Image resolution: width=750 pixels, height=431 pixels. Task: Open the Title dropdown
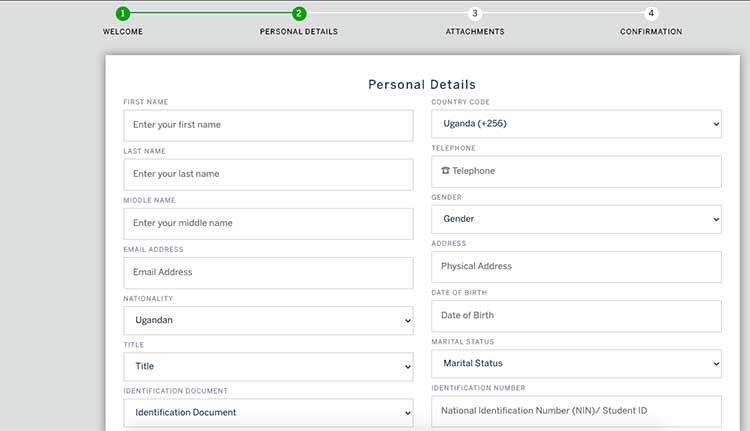click(268, 366)
